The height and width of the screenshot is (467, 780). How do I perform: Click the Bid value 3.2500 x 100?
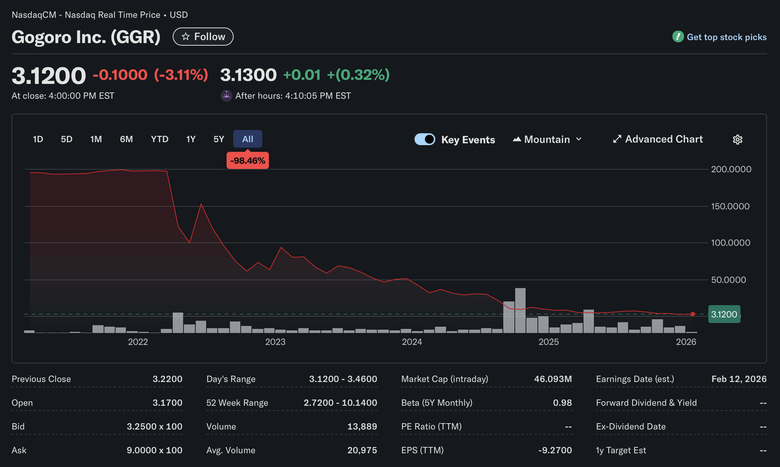154,427
